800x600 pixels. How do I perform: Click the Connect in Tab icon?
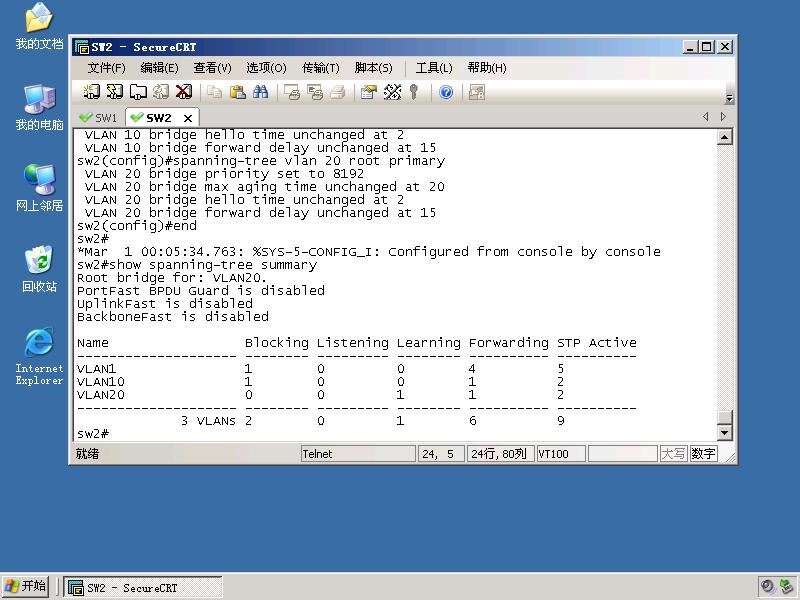tap(138, 92)
